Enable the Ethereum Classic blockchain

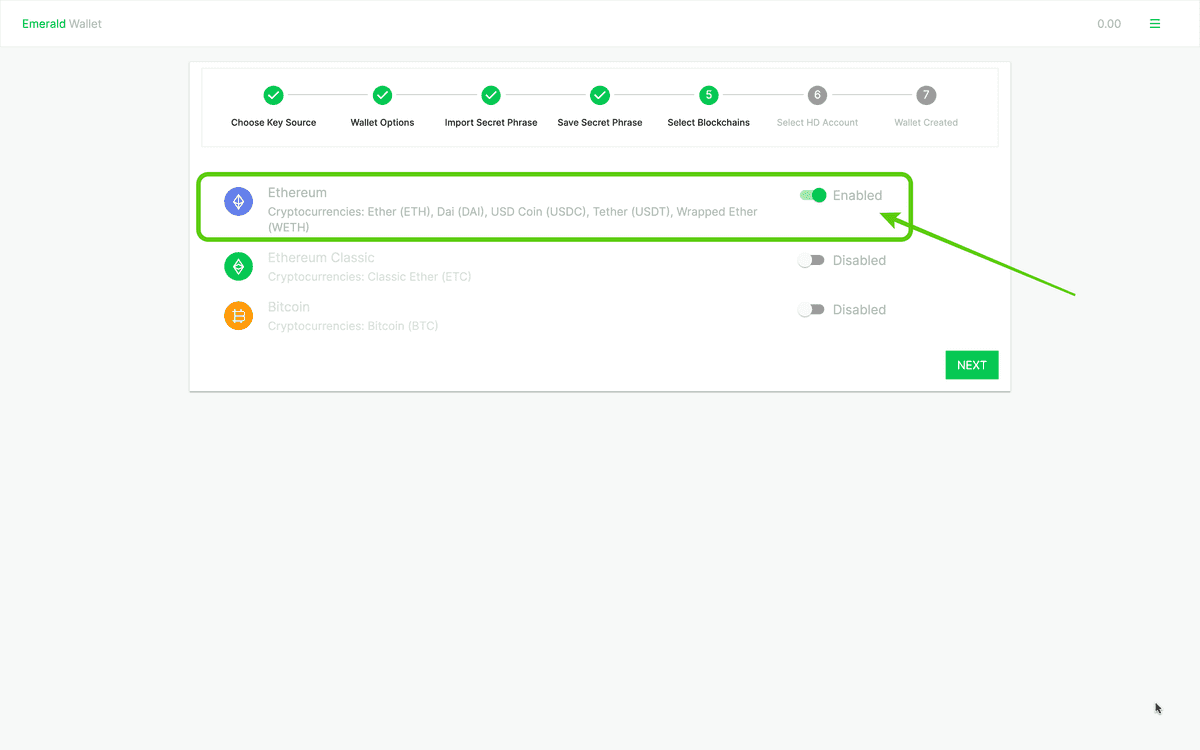coord(811,260)
